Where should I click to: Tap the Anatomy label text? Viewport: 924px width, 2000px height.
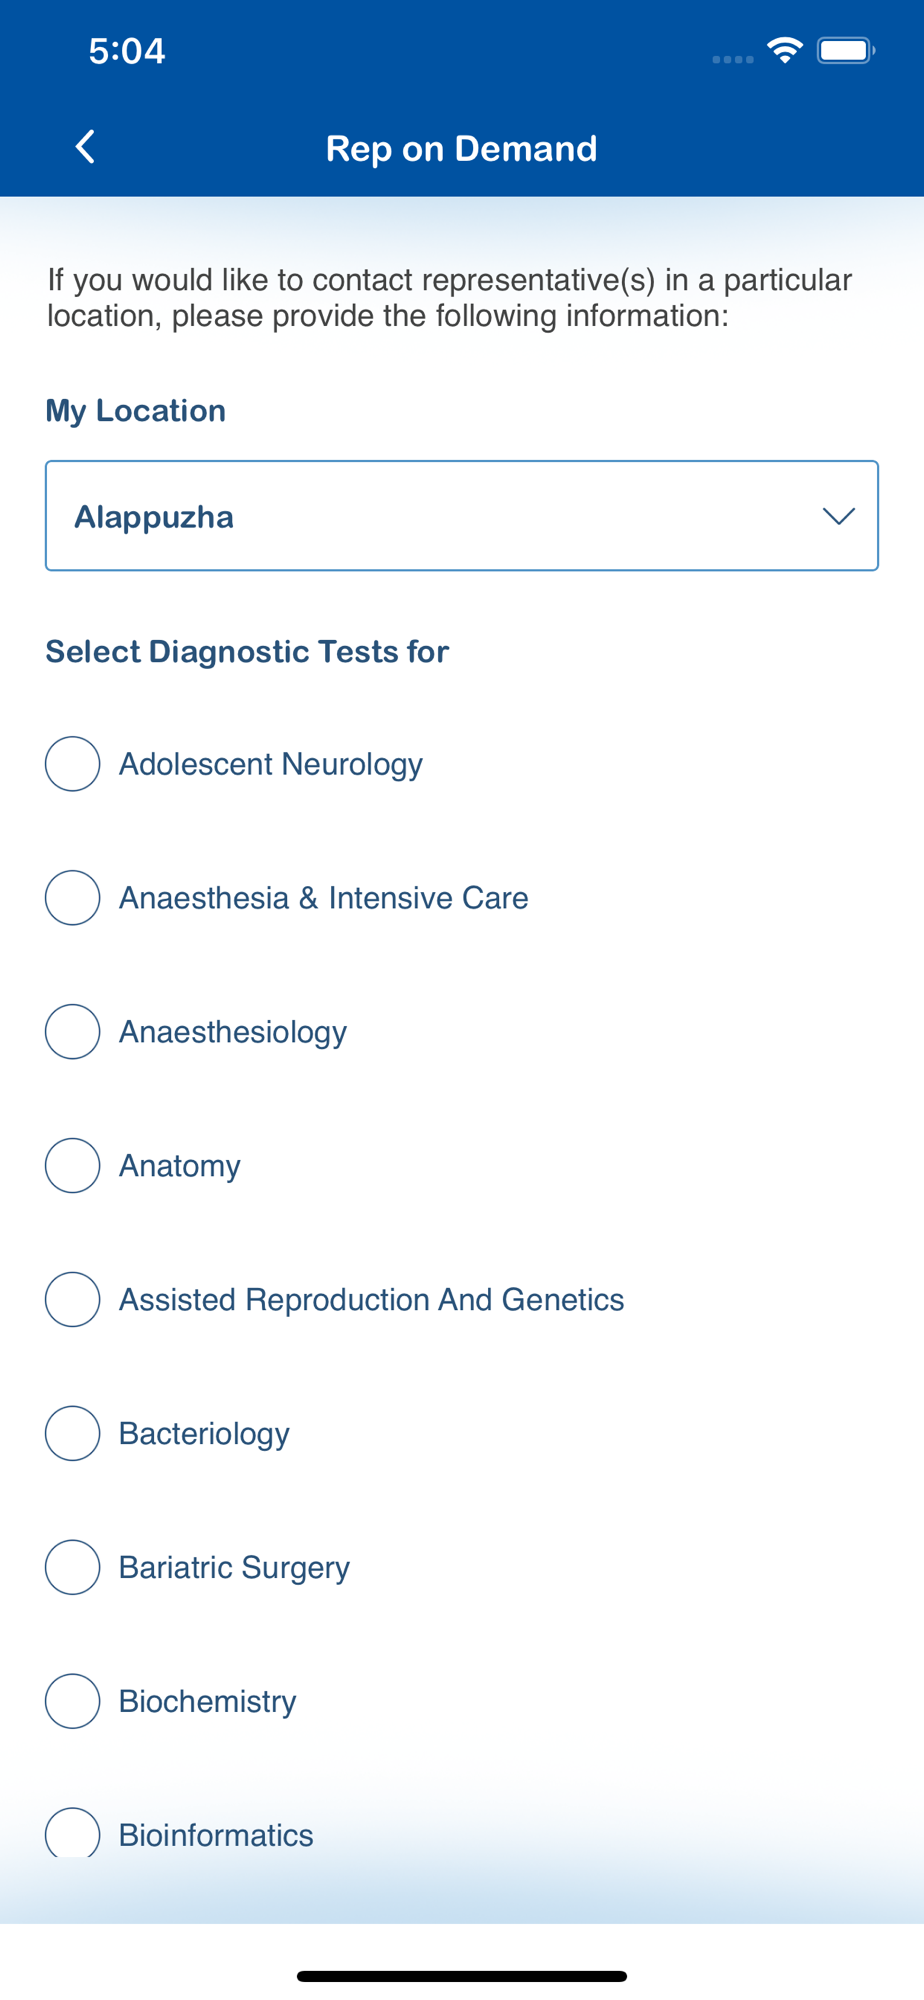point(180,1166)
